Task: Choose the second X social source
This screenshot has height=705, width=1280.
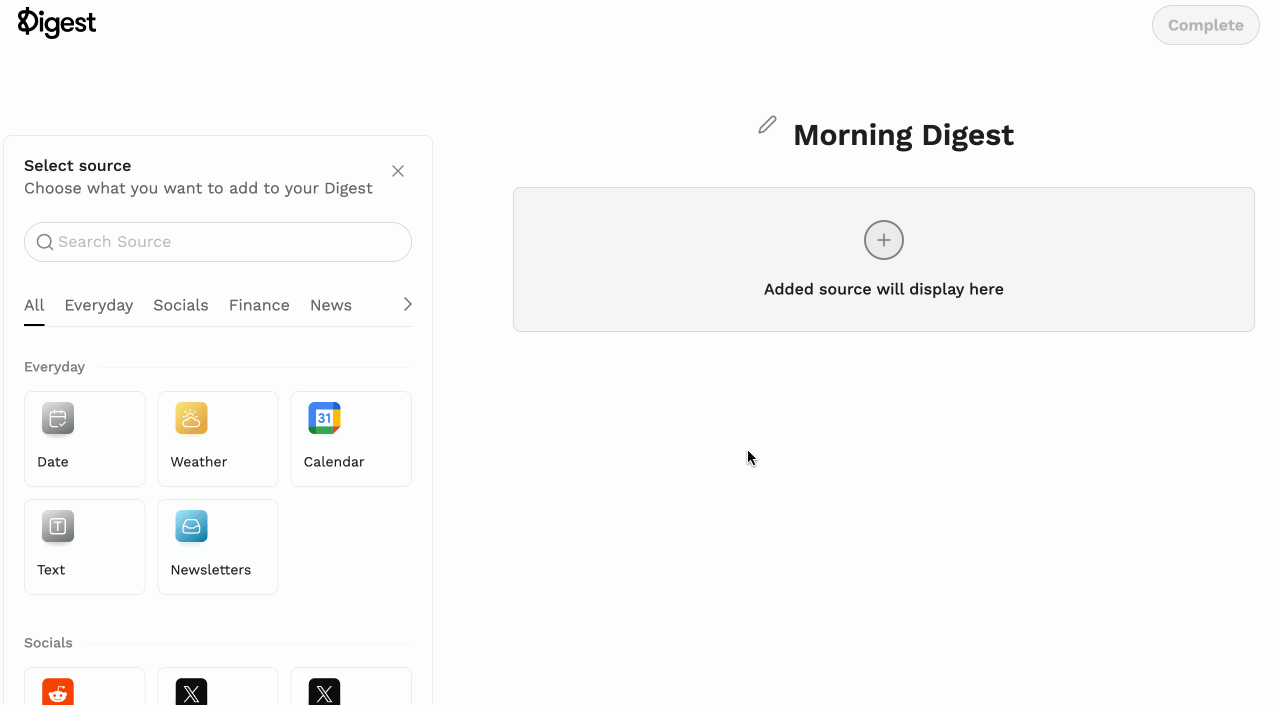Action: pos(324,691)
